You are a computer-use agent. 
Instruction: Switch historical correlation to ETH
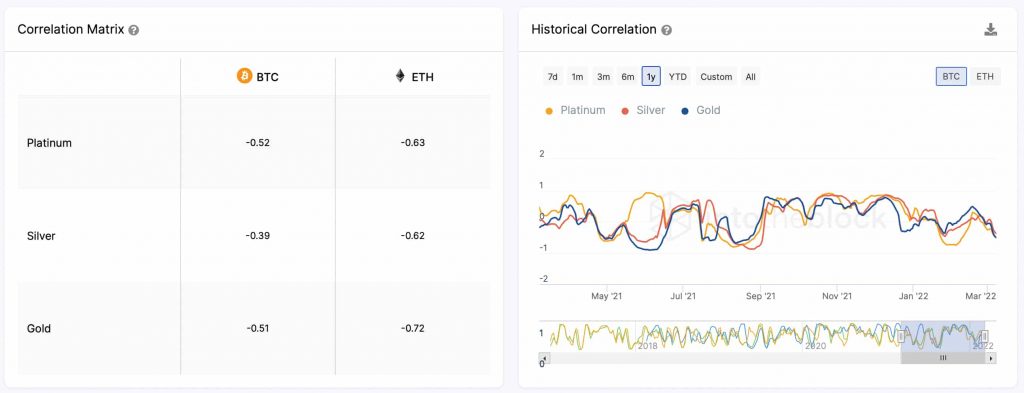pyautogui.click(x=985, y=76)
